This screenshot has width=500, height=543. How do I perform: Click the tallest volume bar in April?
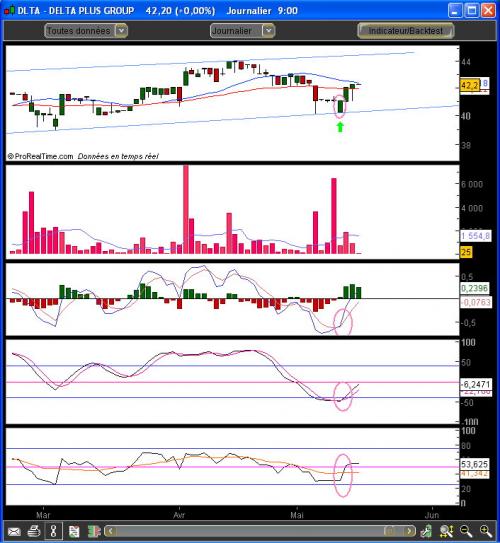point(186,210)
